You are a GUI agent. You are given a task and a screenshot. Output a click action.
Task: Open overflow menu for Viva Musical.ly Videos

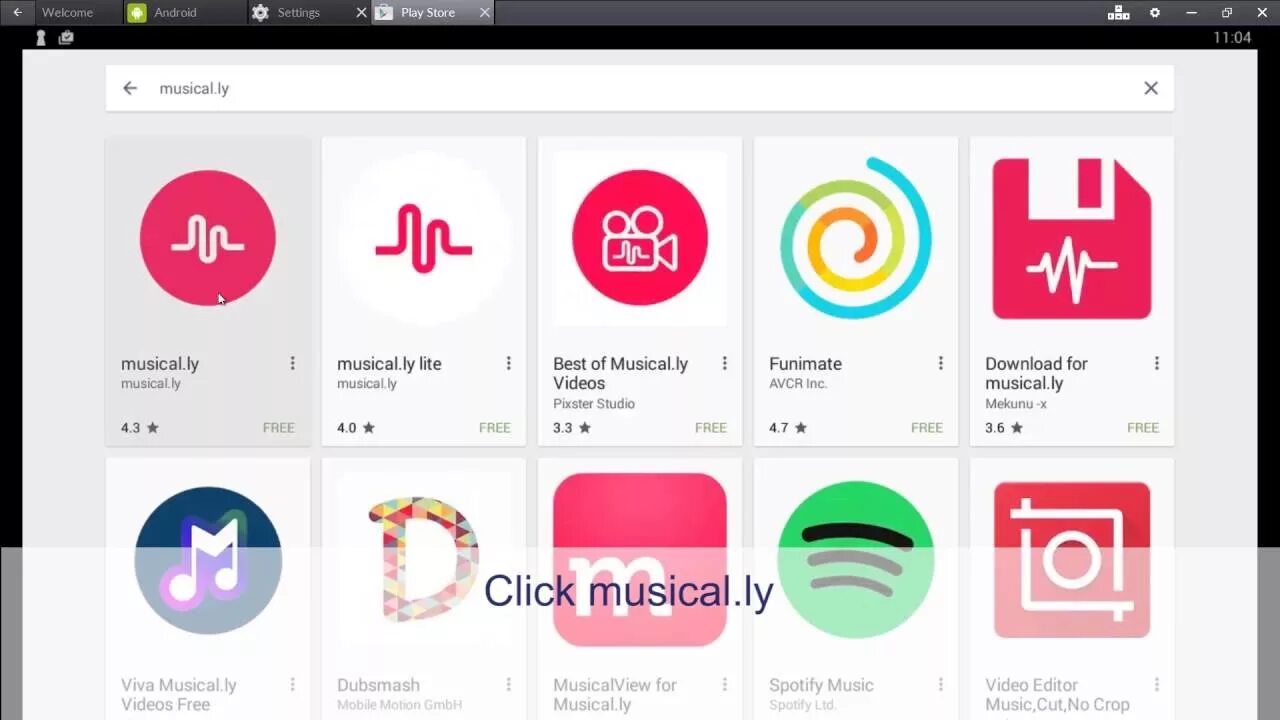pyautogui.click(x=292, y=684)
